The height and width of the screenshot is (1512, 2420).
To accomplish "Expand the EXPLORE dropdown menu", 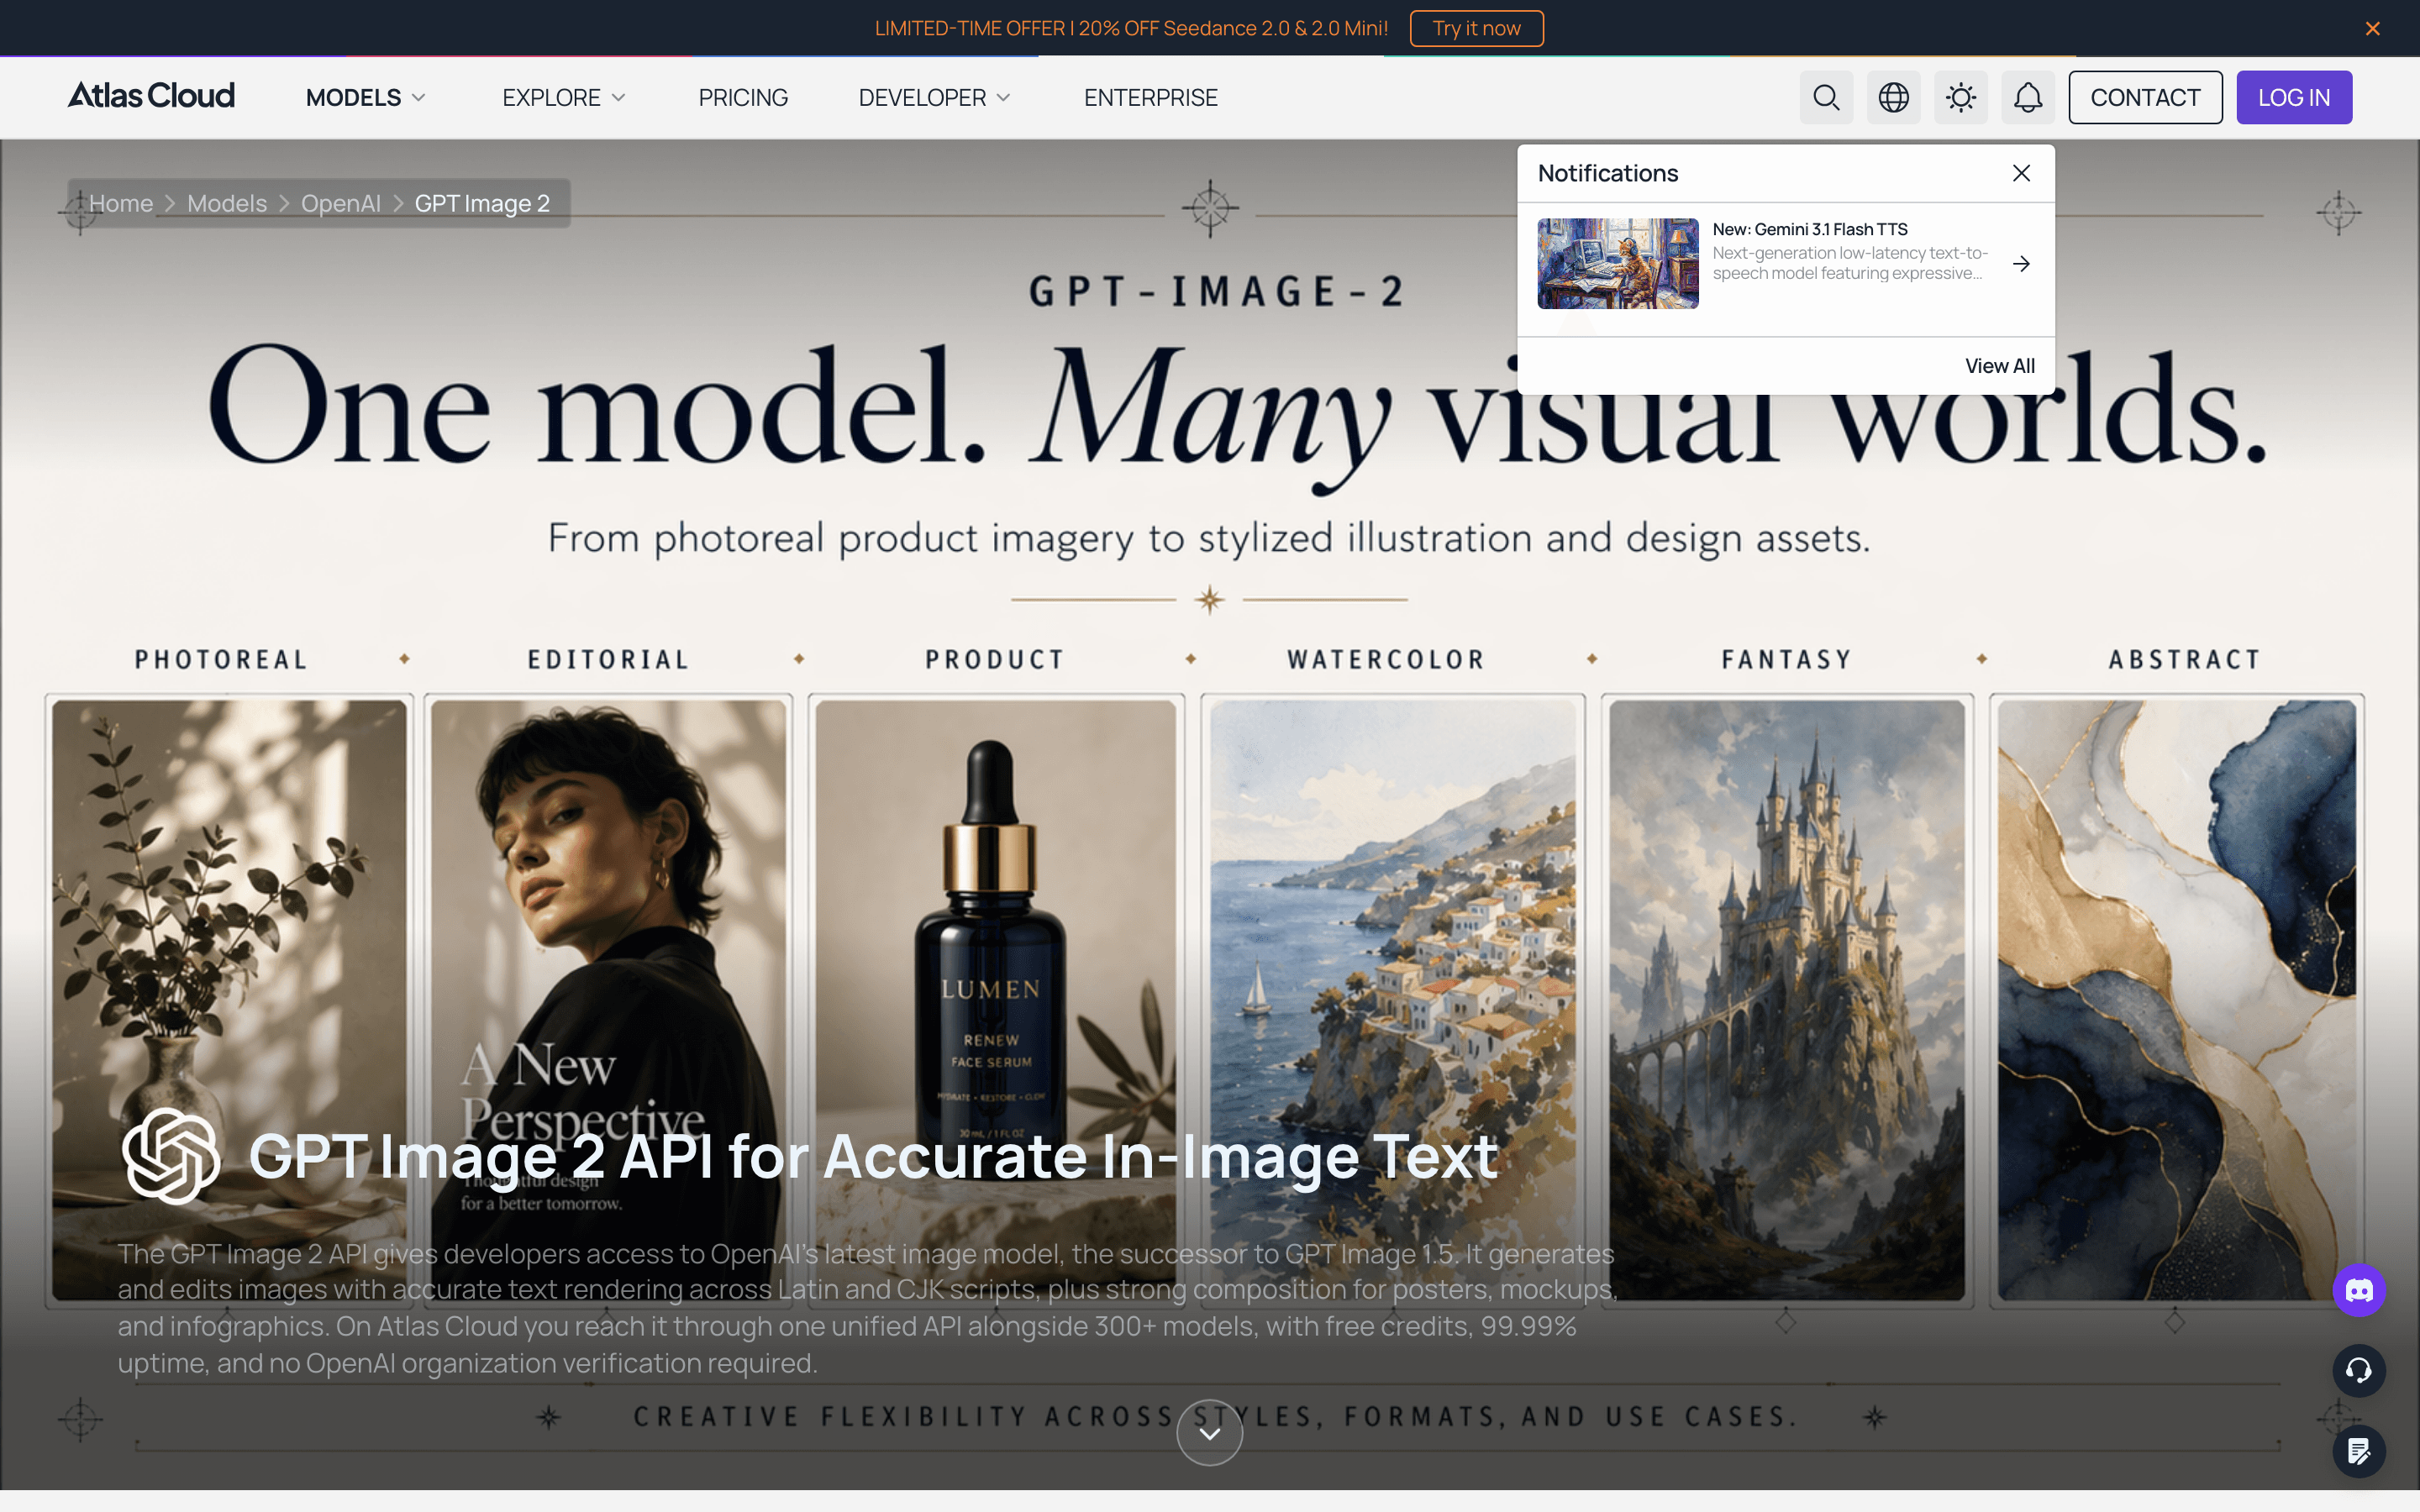I will coord(564,97).
